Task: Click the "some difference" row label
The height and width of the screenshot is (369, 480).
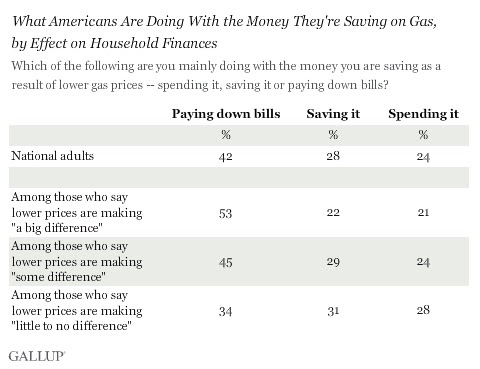Action: pyautogui.click(x=77, y=262)
